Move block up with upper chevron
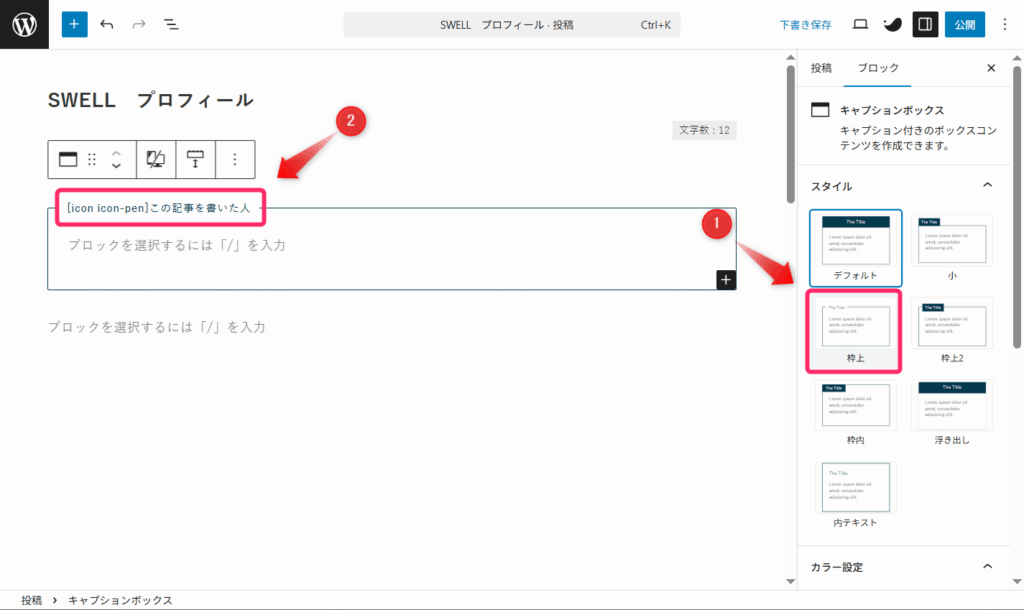This screenshot has height=610, width=1024. click(116, 153)
